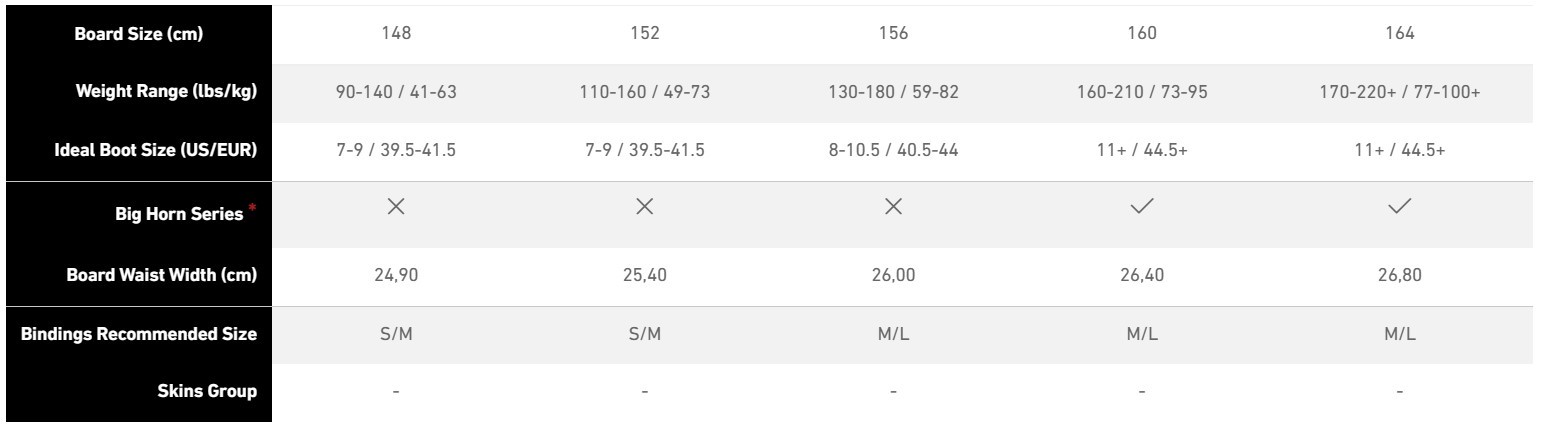The height and width of the screenshot is (428, 1541).
Task: Select the 156 board size cell
Action: pos(893,34)
